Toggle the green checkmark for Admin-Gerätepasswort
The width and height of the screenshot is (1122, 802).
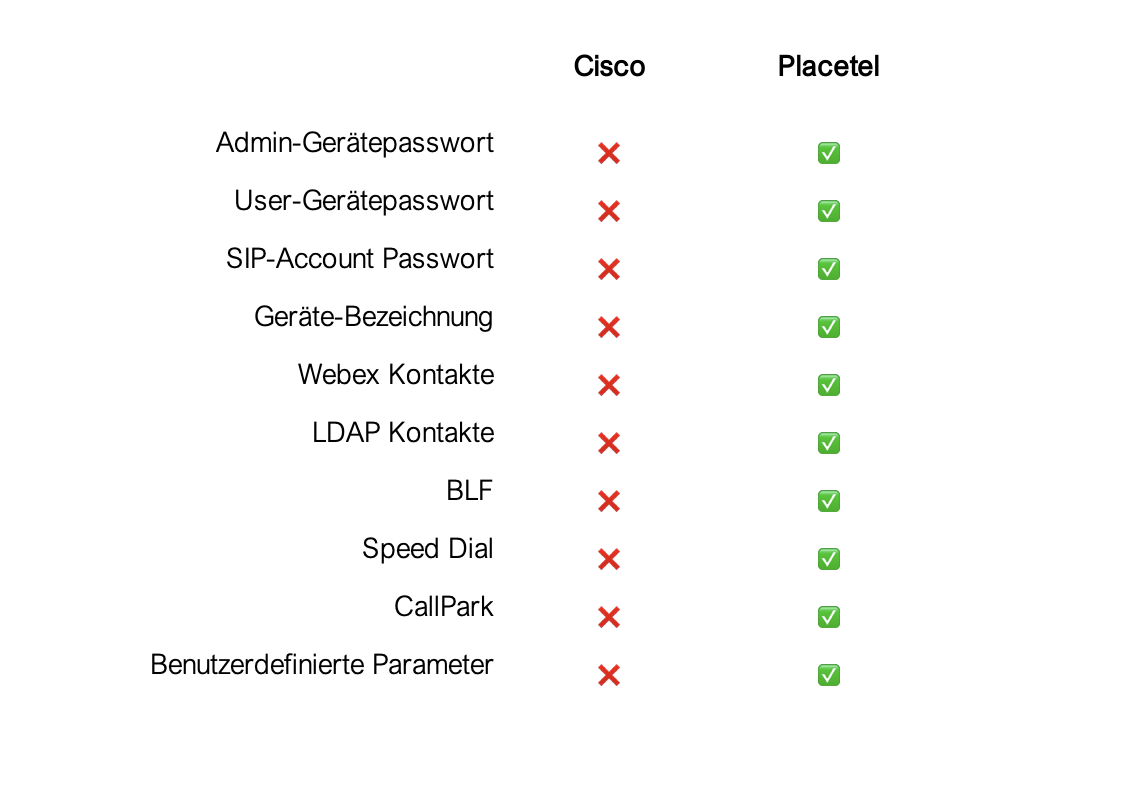pos(829,153)
